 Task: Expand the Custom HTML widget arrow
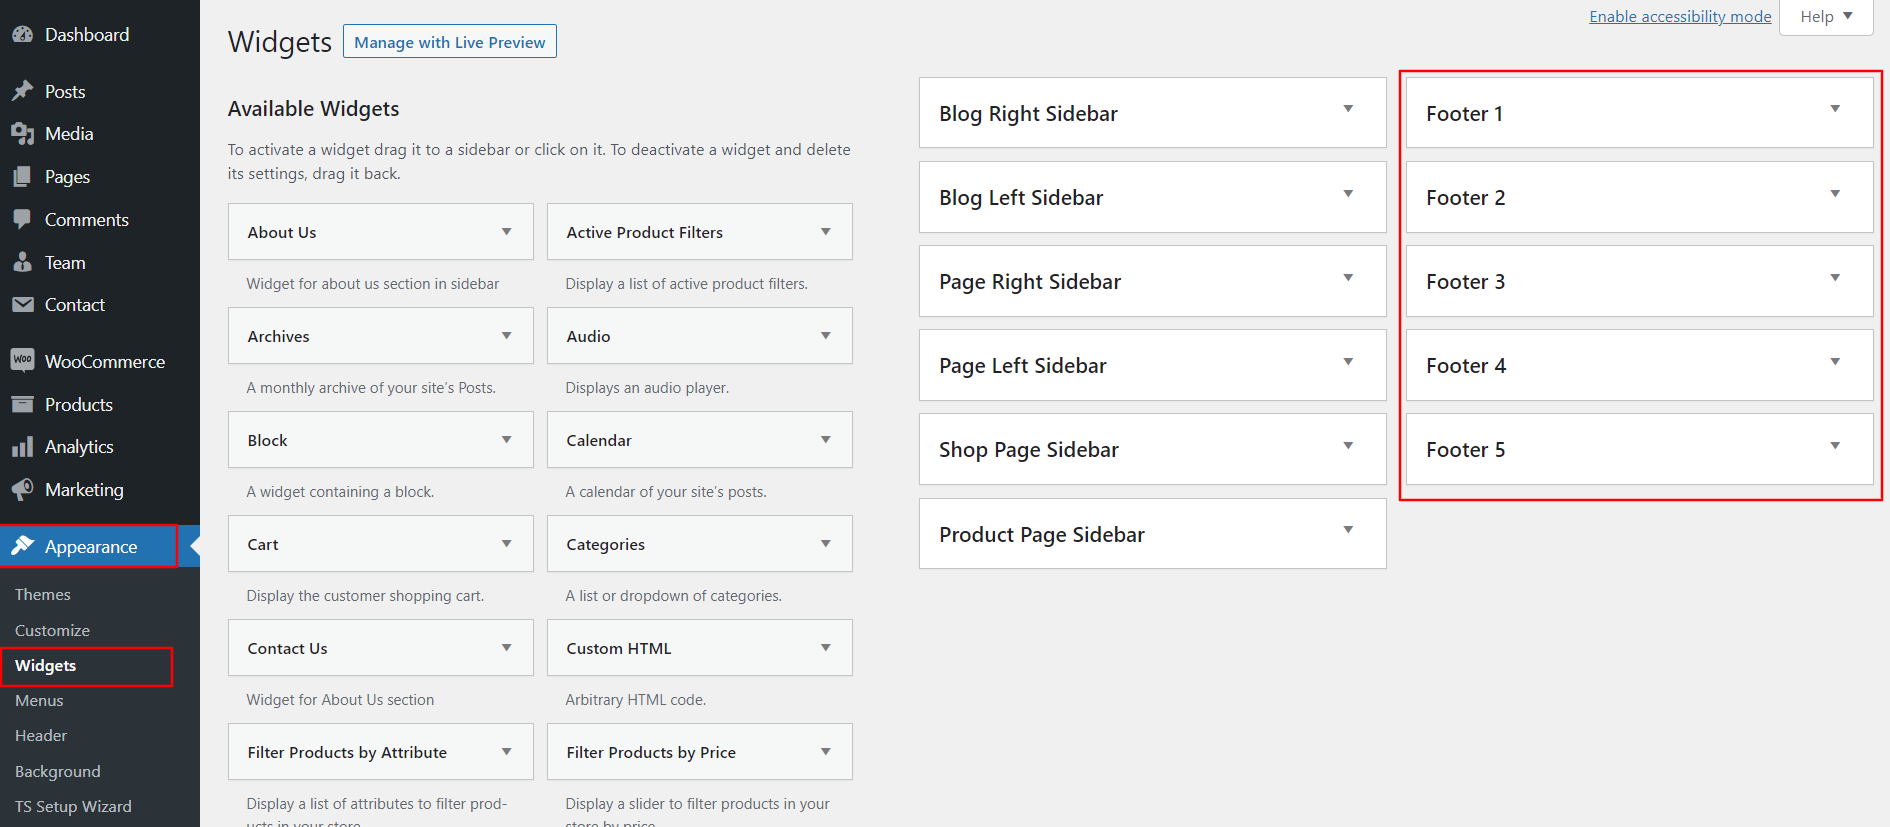(826, 648)
